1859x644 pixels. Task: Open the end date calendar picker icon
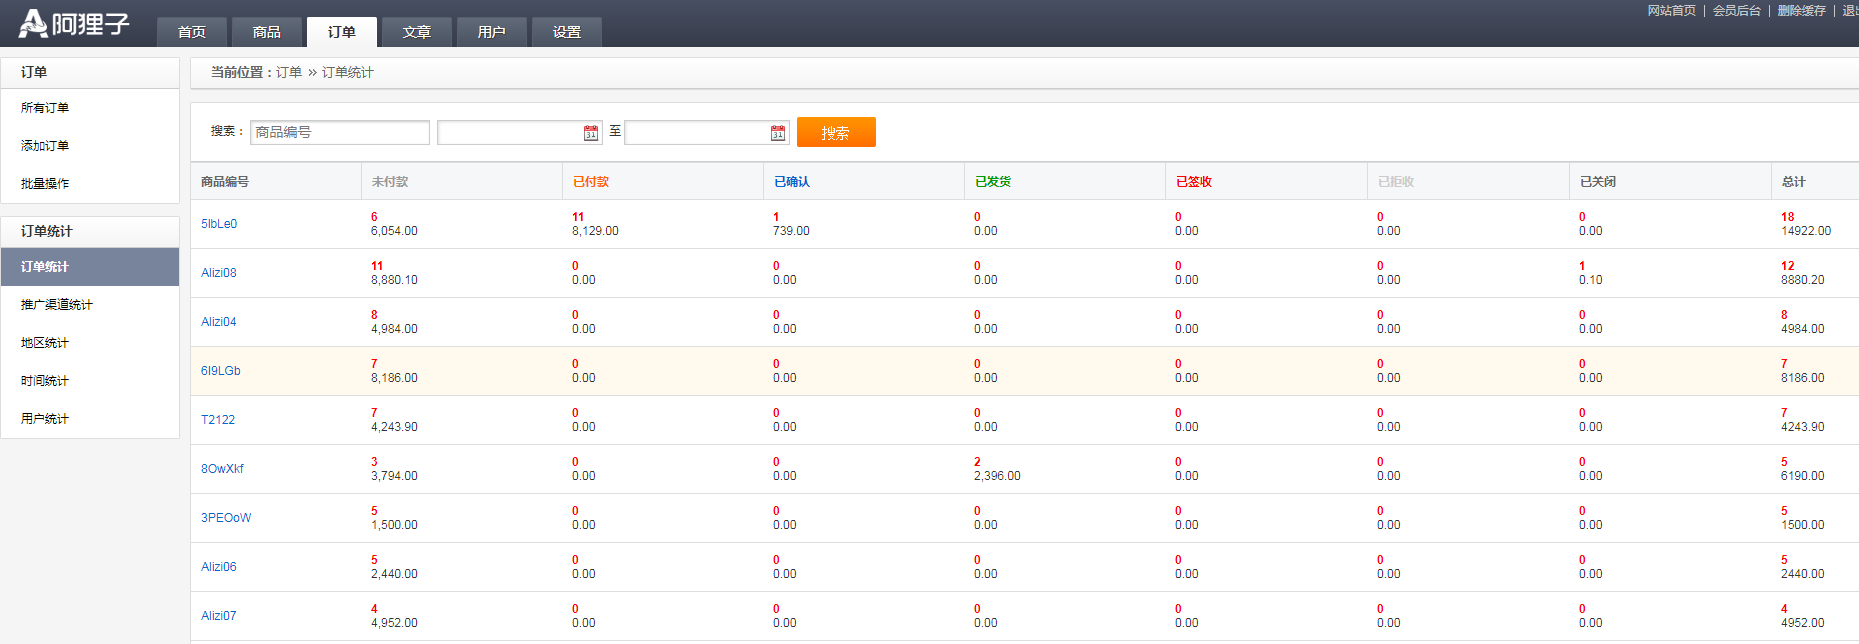[x=778, y=133]
